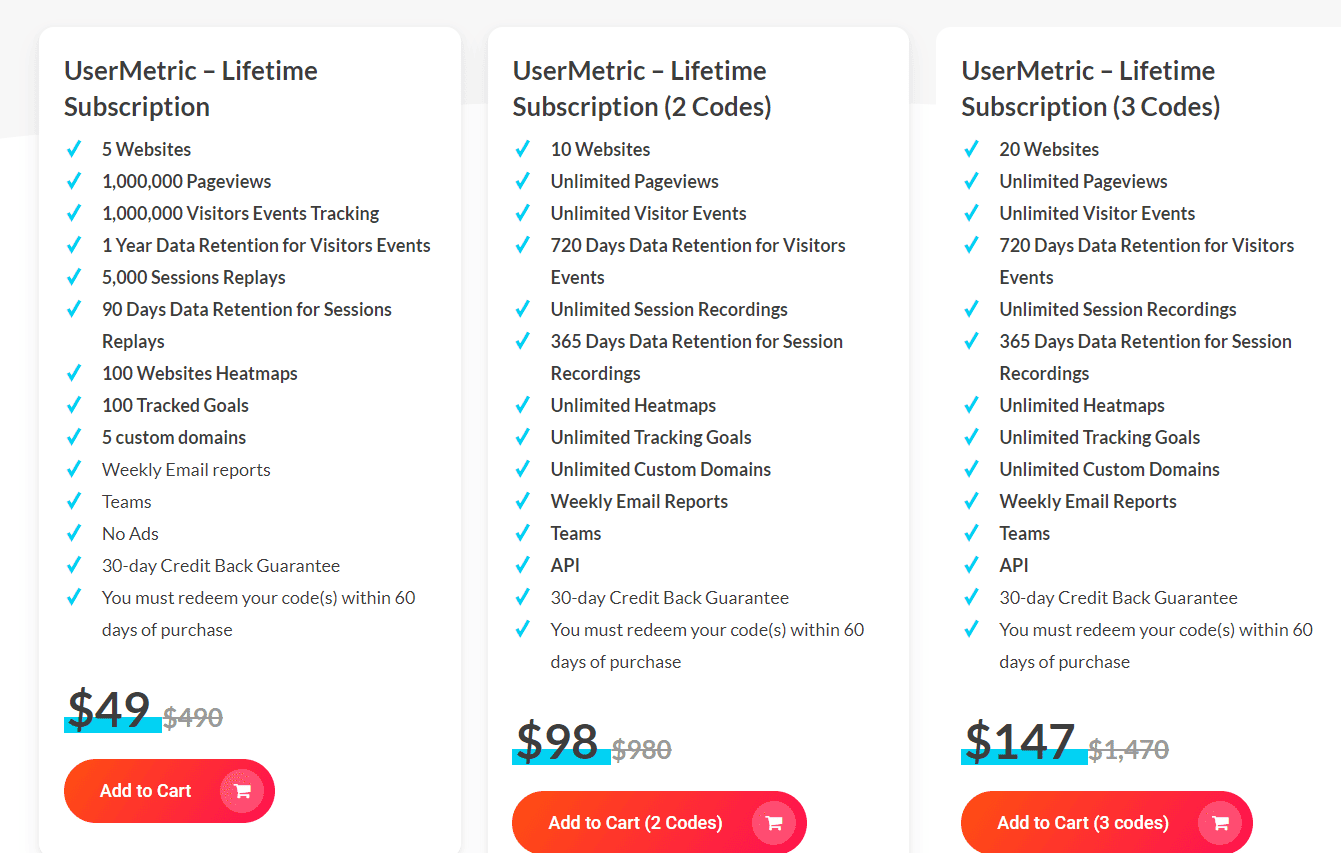Click the cart icon on the first Add to Cart button
This screenshot has width=1341, height=853.
point(242,790)
